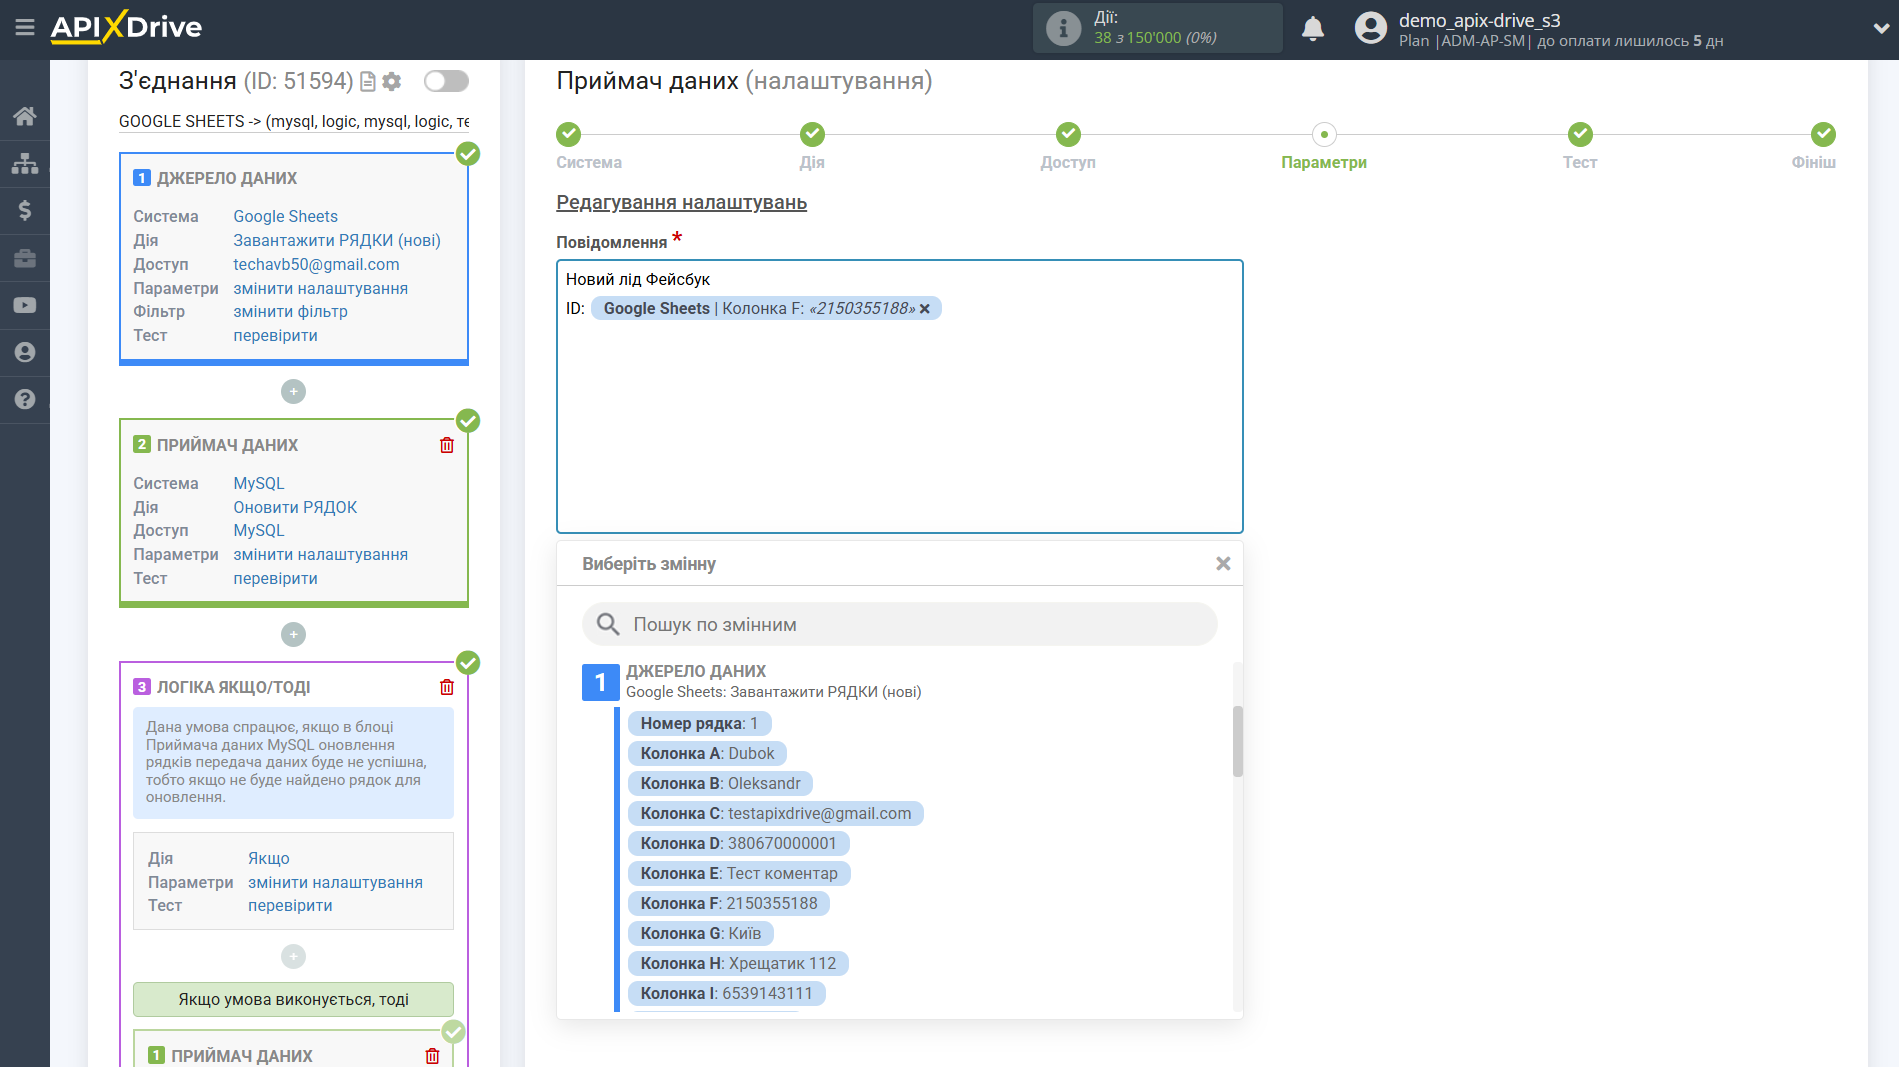The image size is (1899, 1067).
Task: Insert variable Колонка I: 6539143111
Action: click(726, 993)
